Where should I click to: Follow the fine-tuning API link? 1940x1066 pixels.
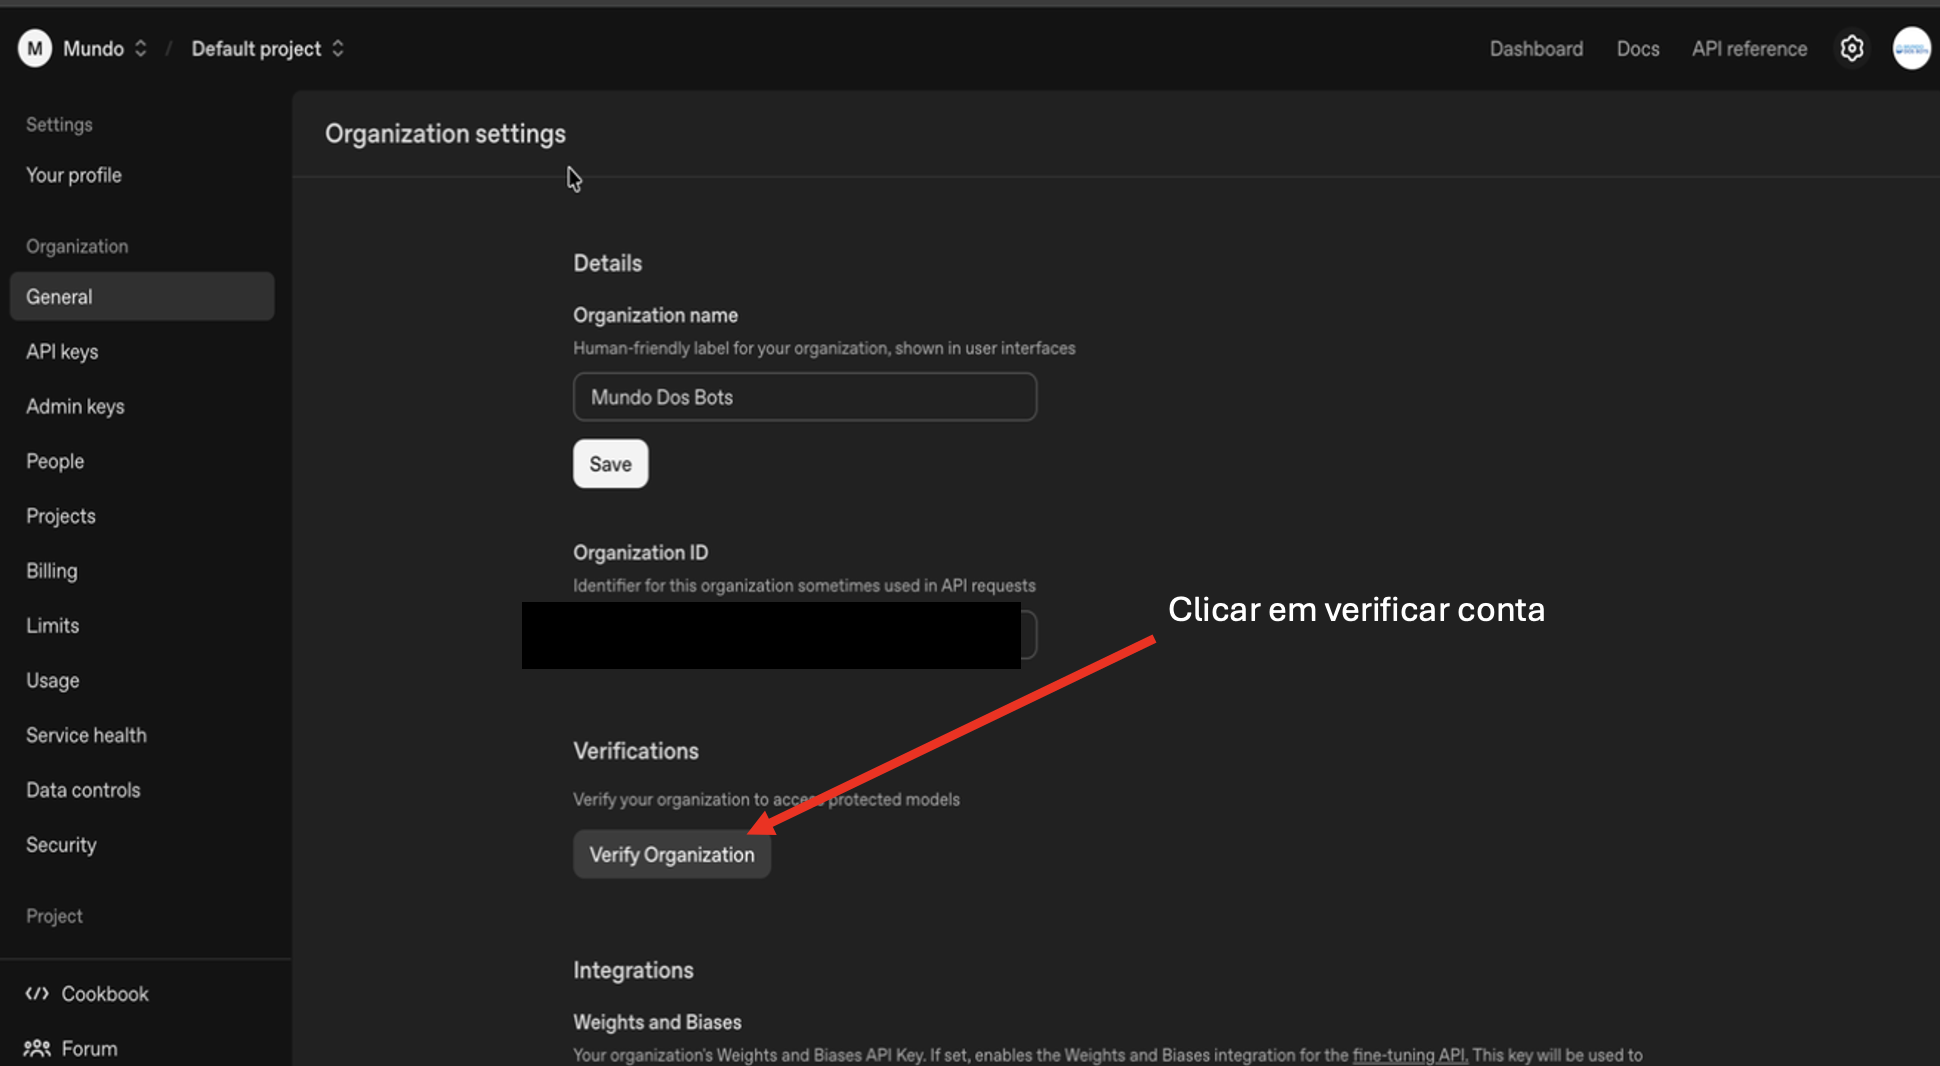click(x=1409, y=1055)
